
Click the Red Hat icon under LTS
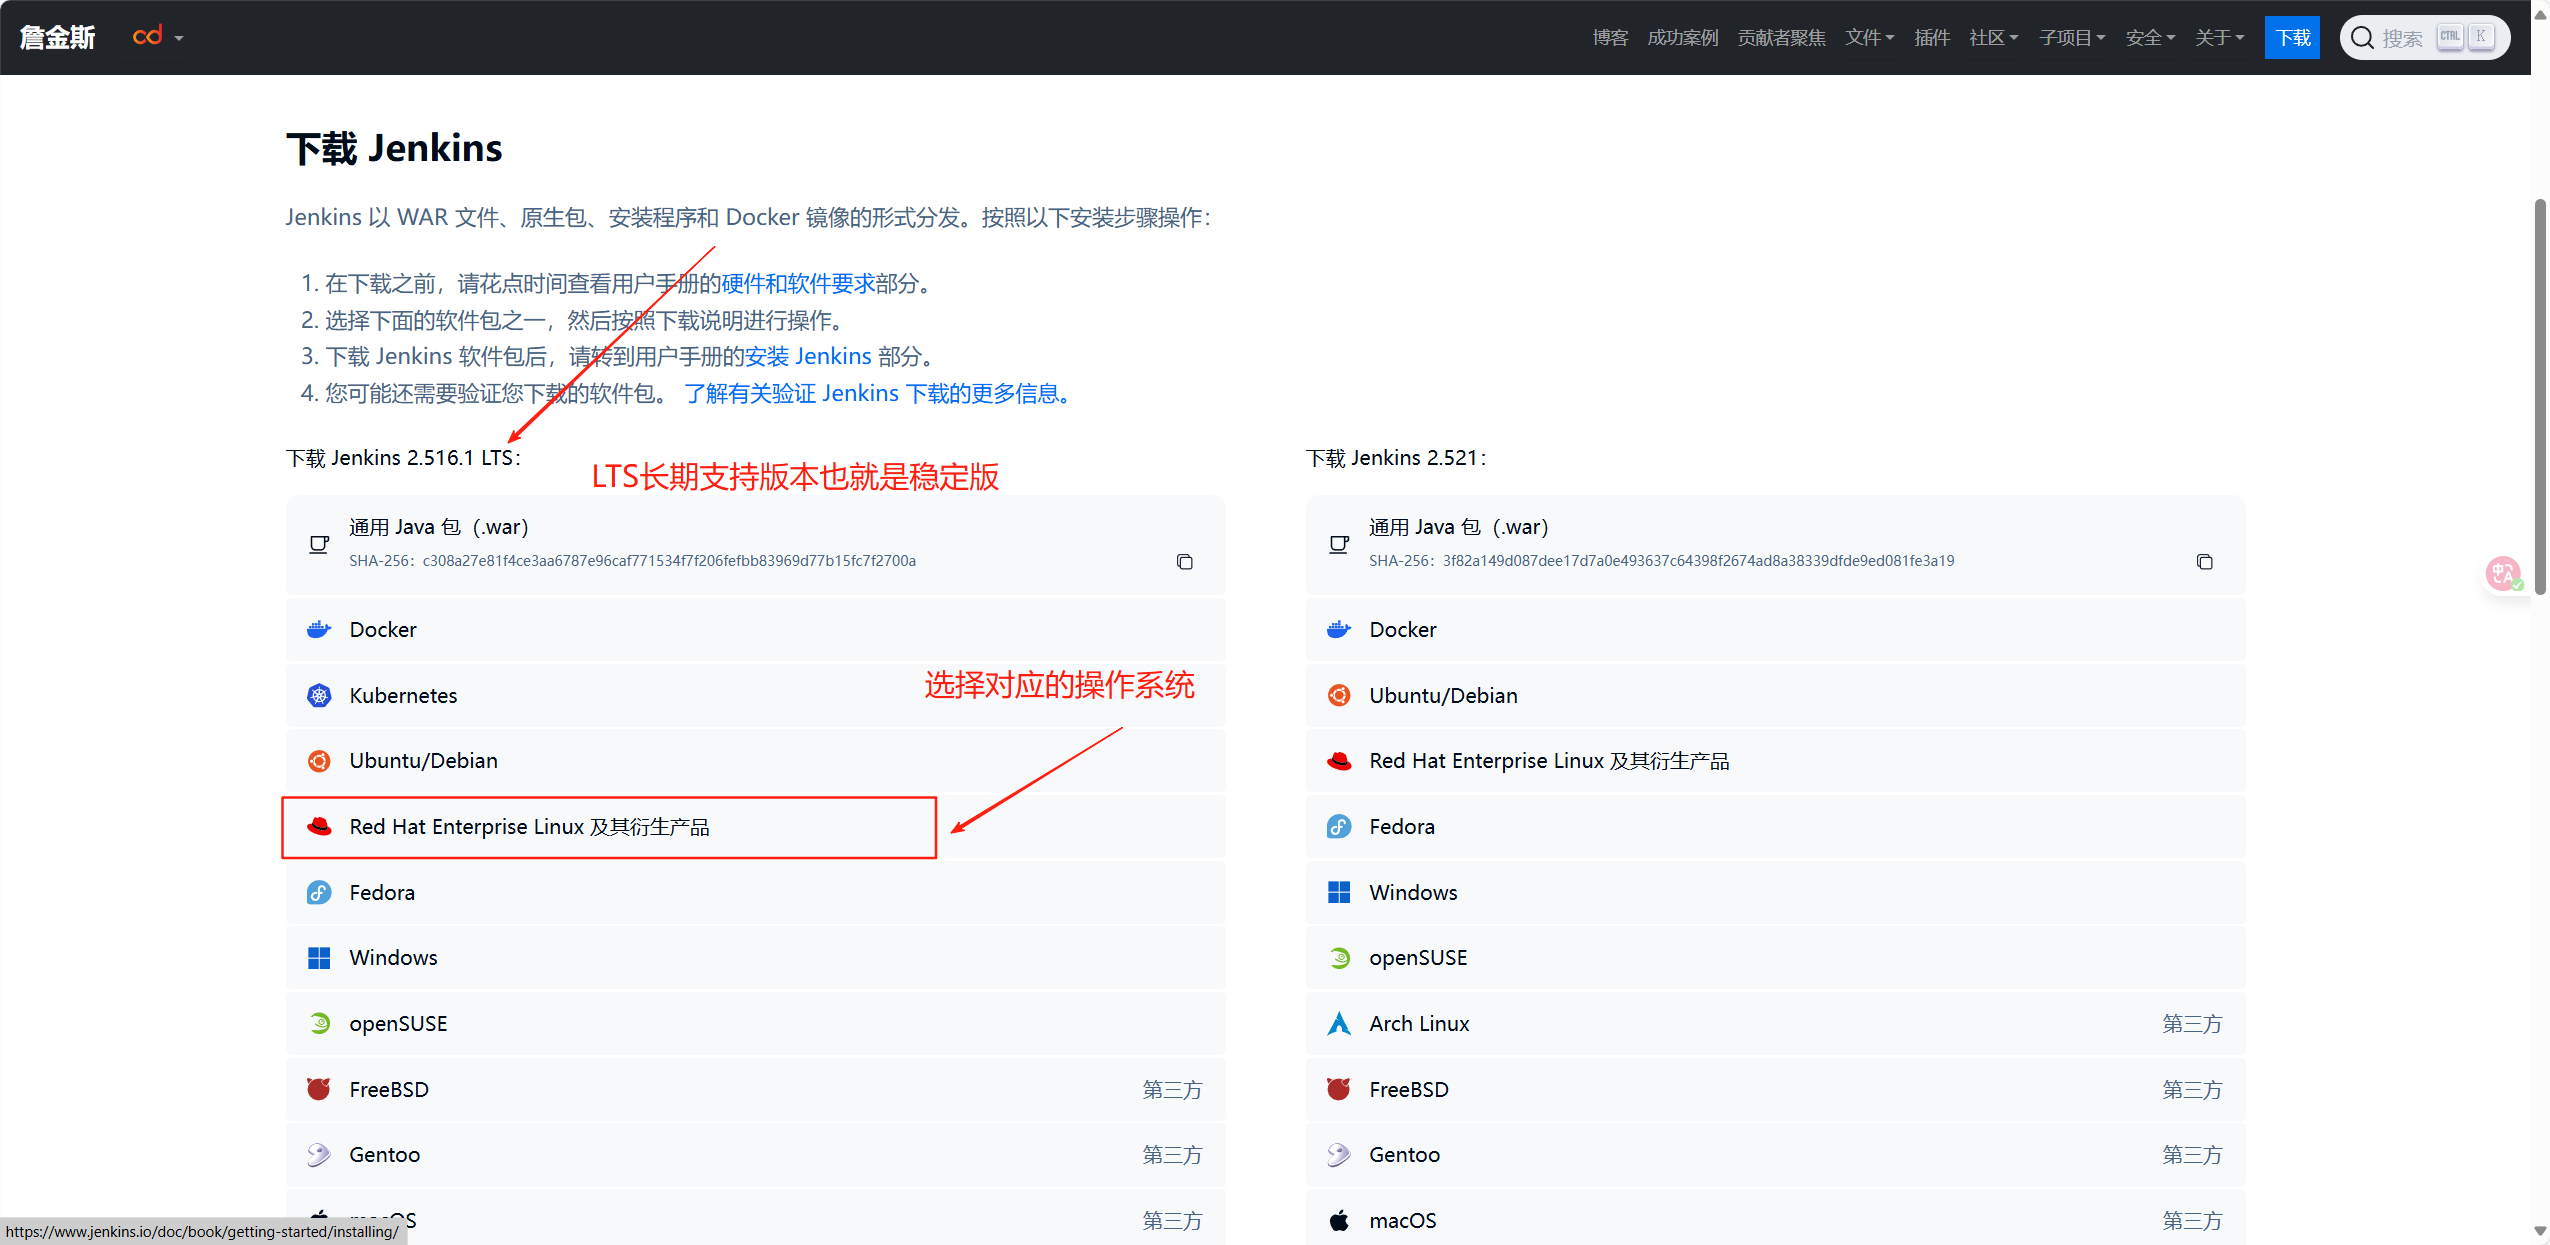[319, 826]
